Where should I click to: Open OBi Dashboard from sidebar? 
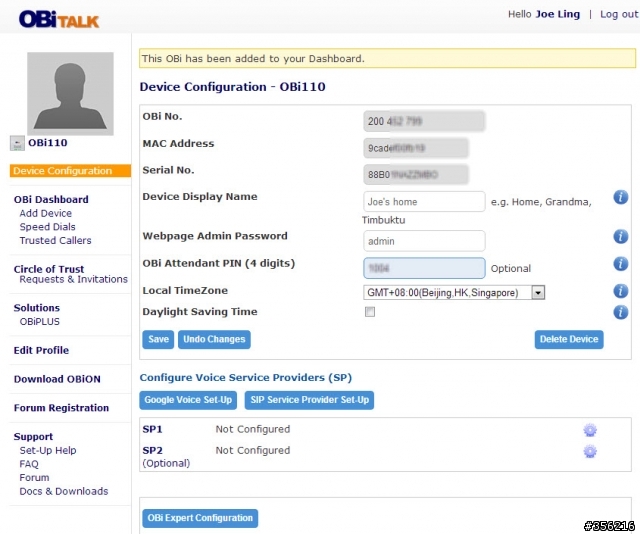51,199
